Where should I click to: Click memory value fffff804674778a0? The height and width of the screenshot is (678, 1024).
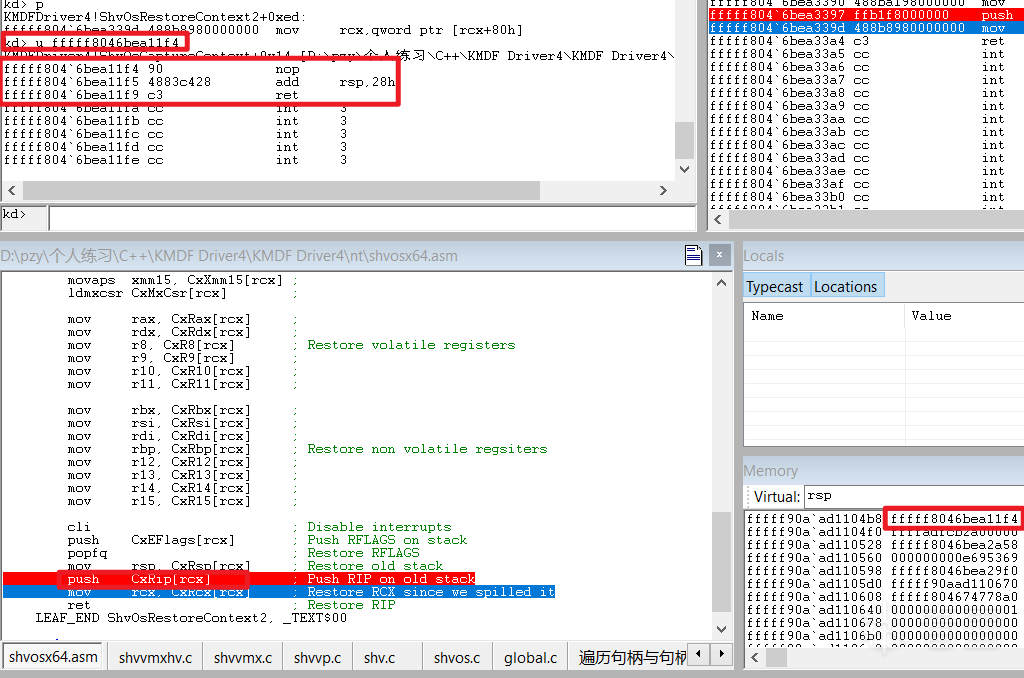(953, 597)
